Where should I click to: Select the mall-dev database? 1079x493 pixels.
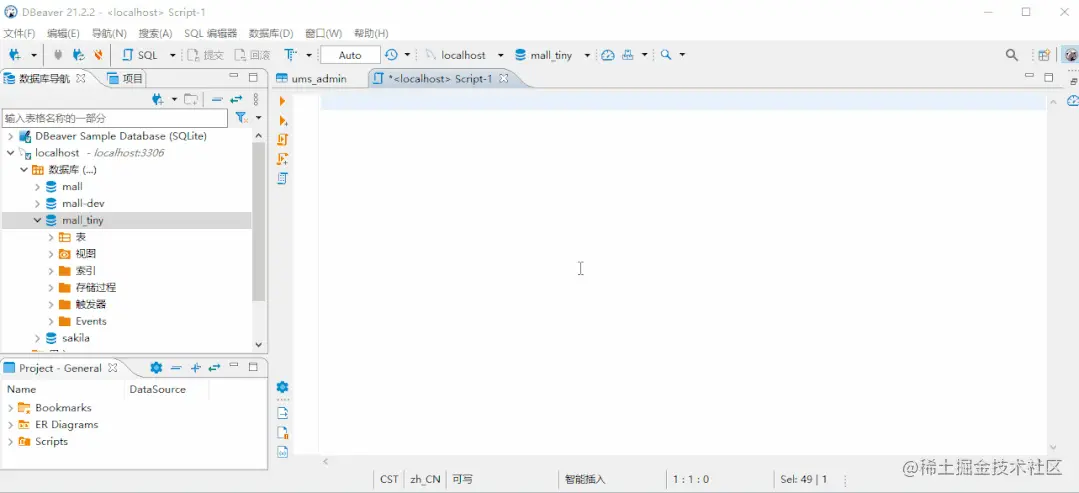(83, 204)
